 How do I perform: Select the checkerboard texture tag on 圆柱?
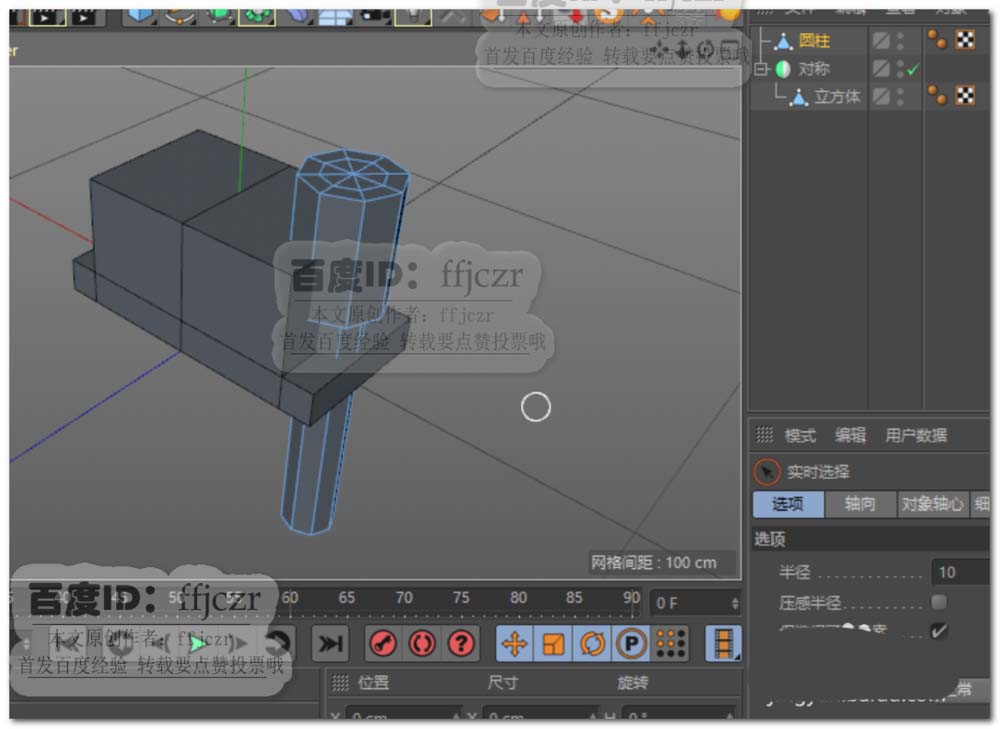(x=966, y=40)
